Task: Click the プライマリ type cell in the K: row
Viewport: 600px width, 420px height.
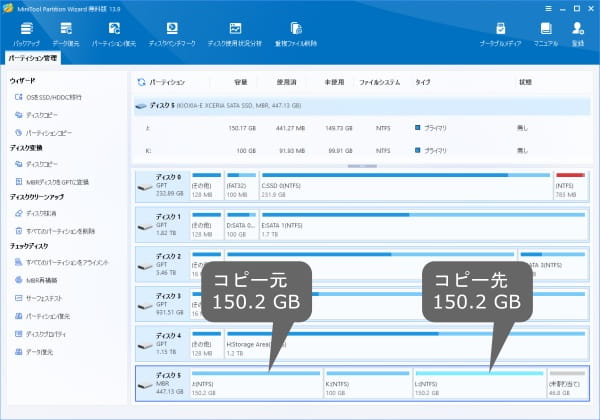Action: click(x=431, y=151)
